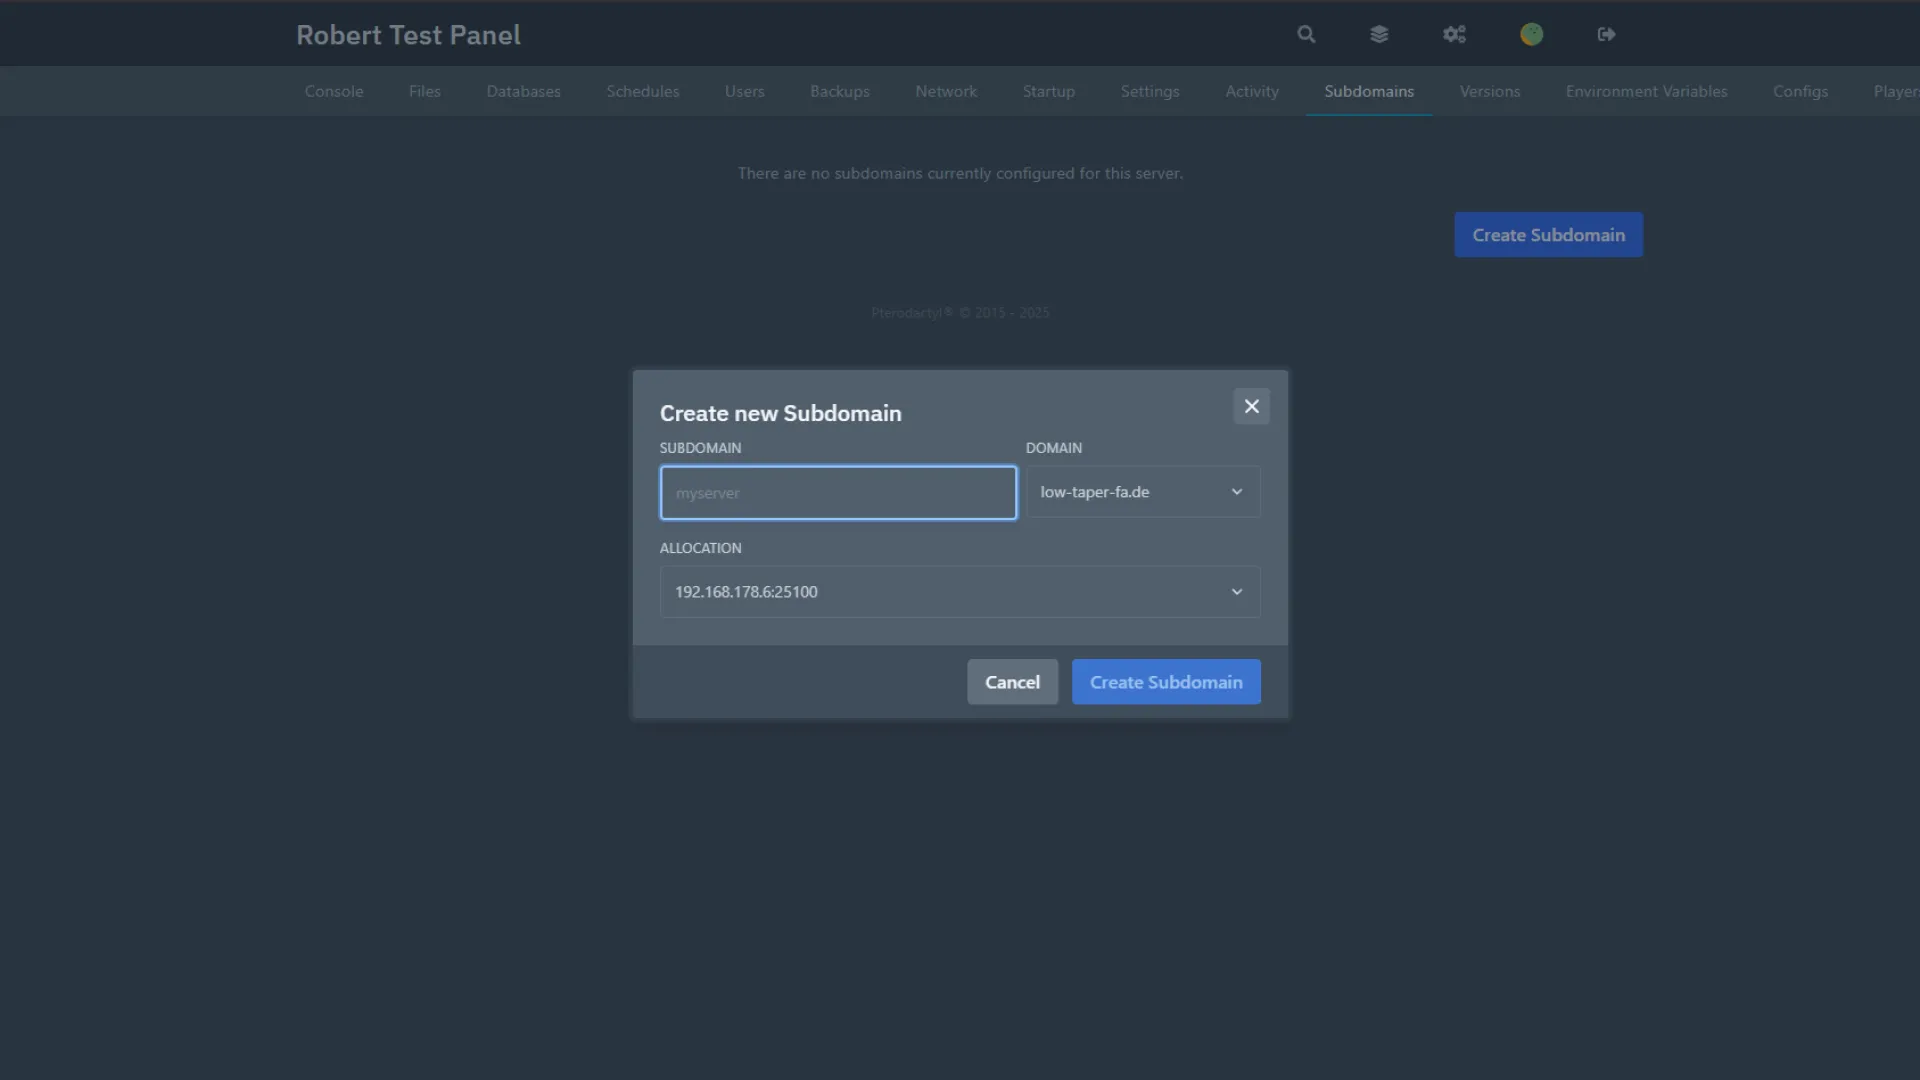Close the Create new Subdomain dialog
The height and width of the screenshot is (1080, 1920).
click(1251, 406)
